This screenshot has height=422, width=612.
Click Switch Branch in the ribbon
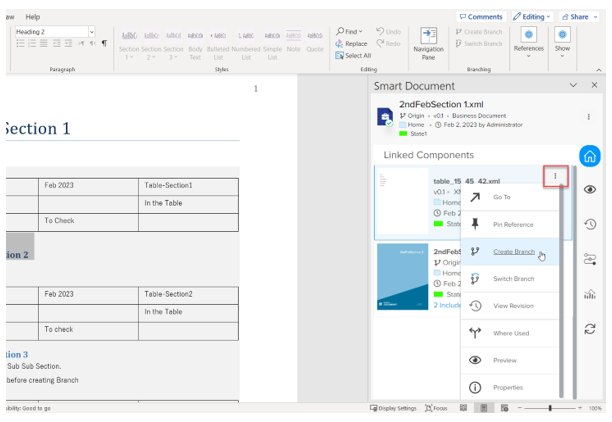(479, 44)
